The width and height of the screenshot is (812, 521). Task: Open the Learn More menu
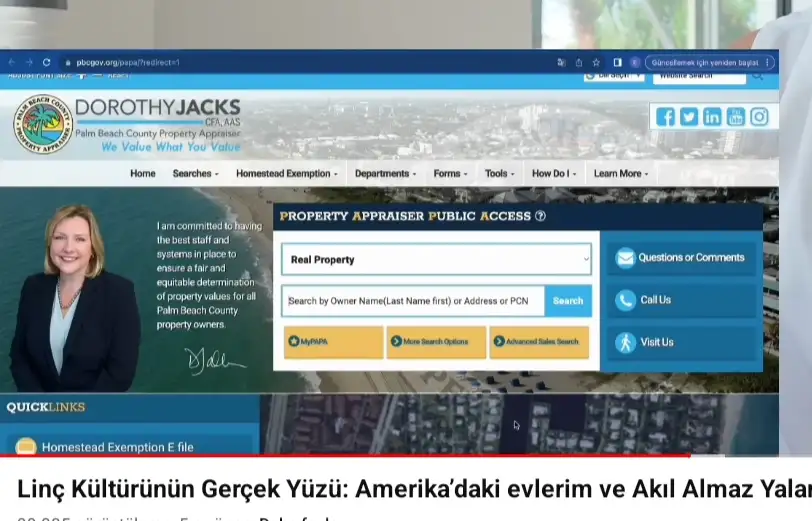tap(620, 174)
